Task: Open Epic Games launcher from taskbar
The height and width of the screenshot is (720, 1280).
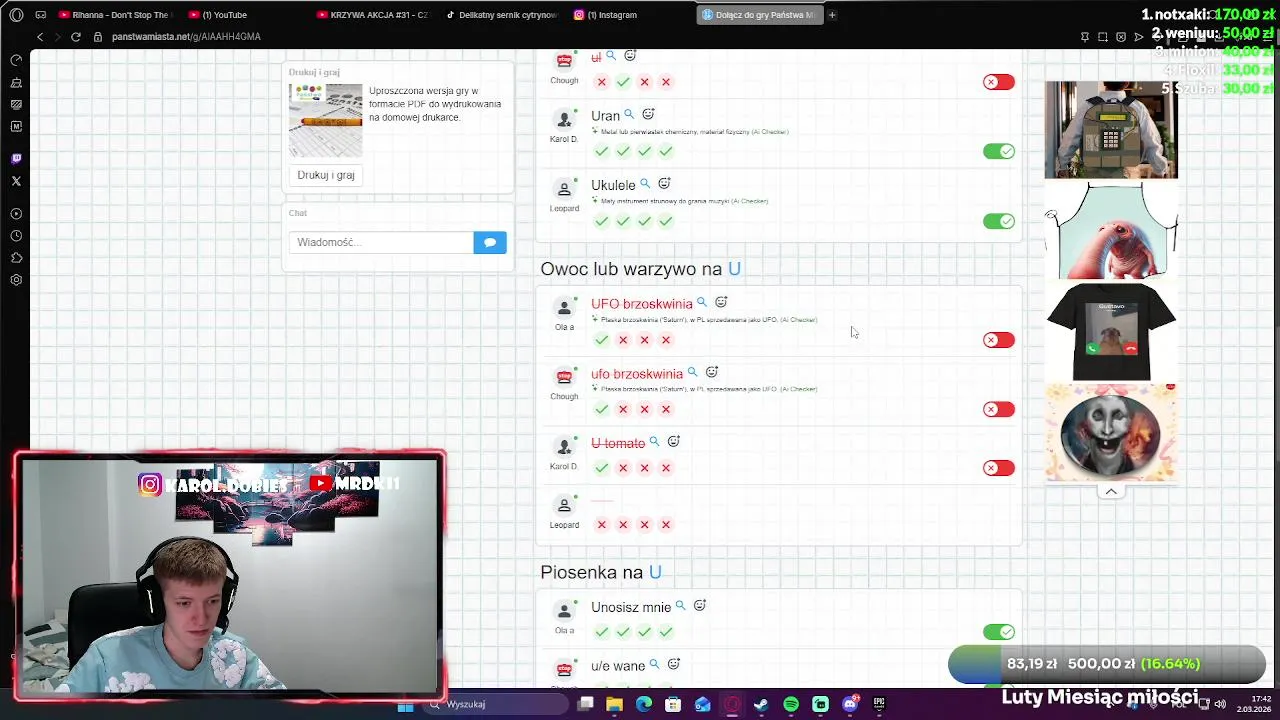Action: tap(879, 705)
